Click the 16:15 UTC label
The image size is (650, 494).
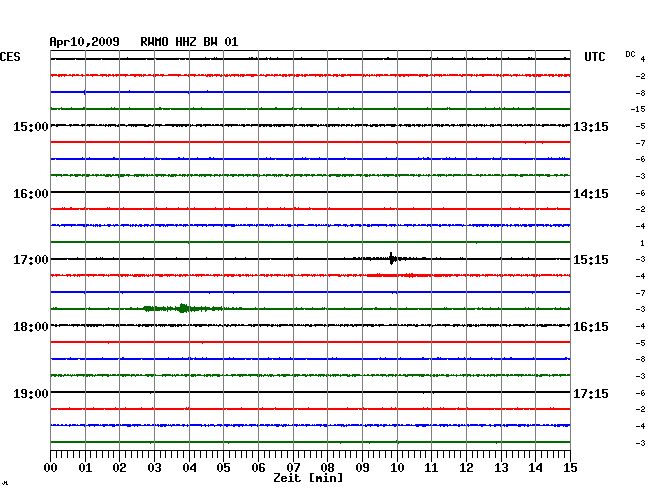pyautogui.click(x=591, y=327)
